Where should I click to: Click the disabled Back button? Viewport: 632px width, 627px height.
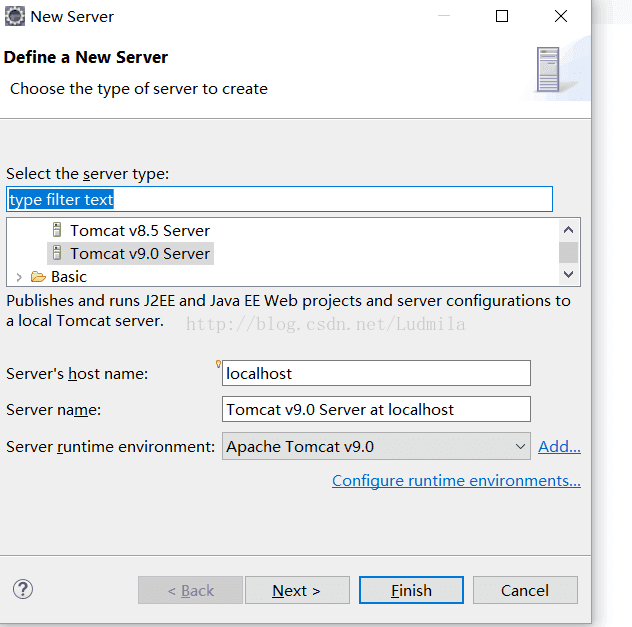190,590
